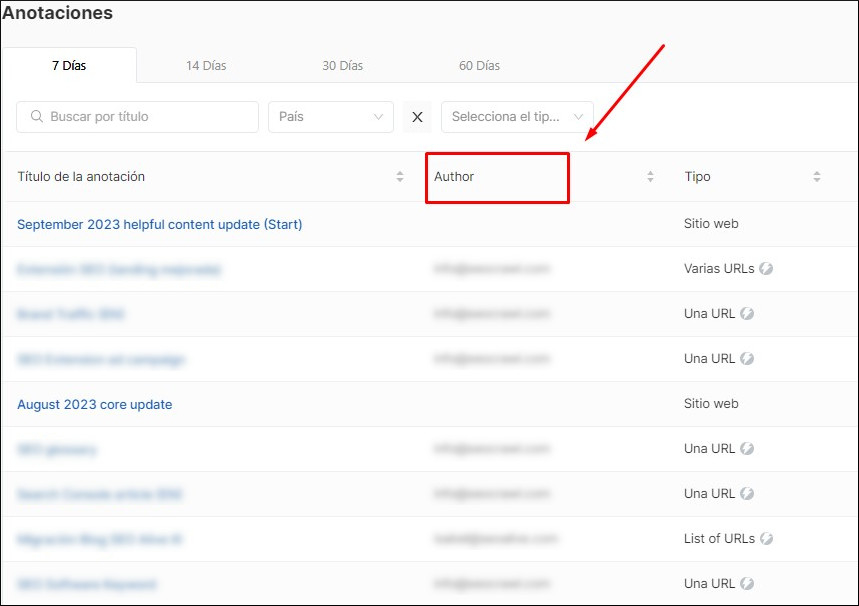The image size is (859, 606).
Task: Click globe icon beside last row's "Una URL"
Action: click(745, 583)
